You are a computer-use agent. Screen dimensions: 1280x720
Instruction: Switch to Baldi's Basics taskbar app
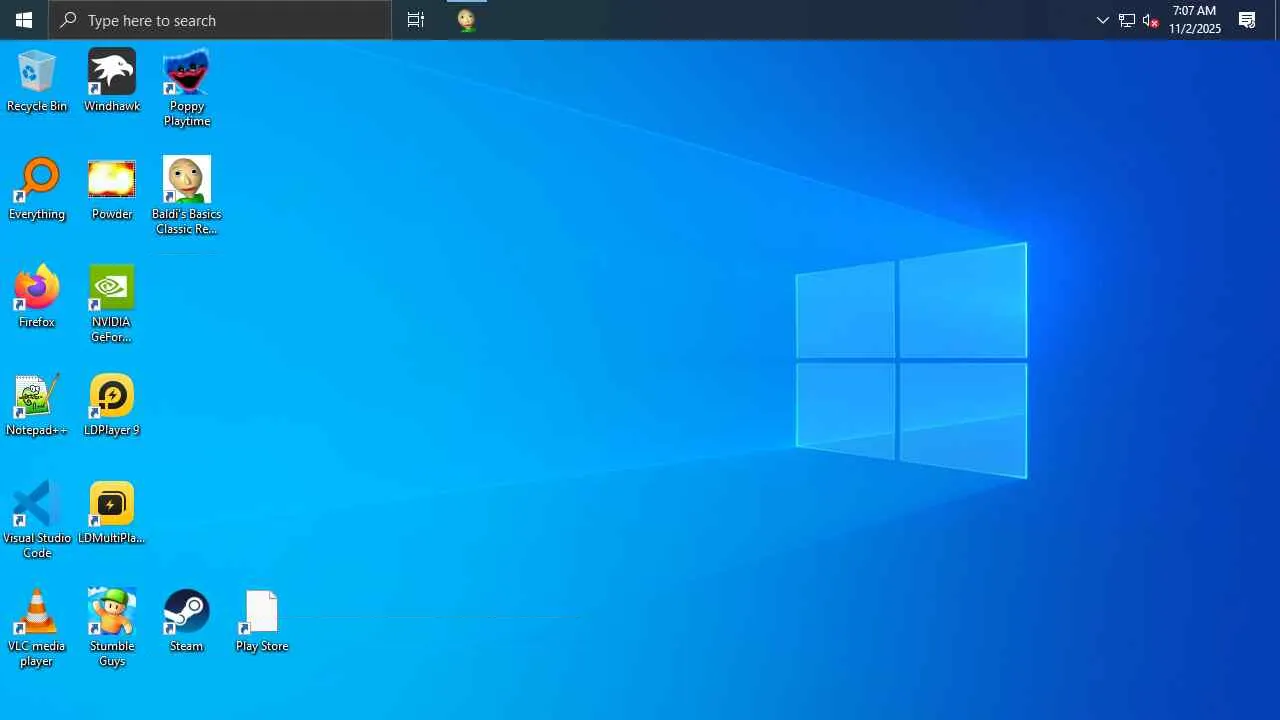click(x=466, y=20)
